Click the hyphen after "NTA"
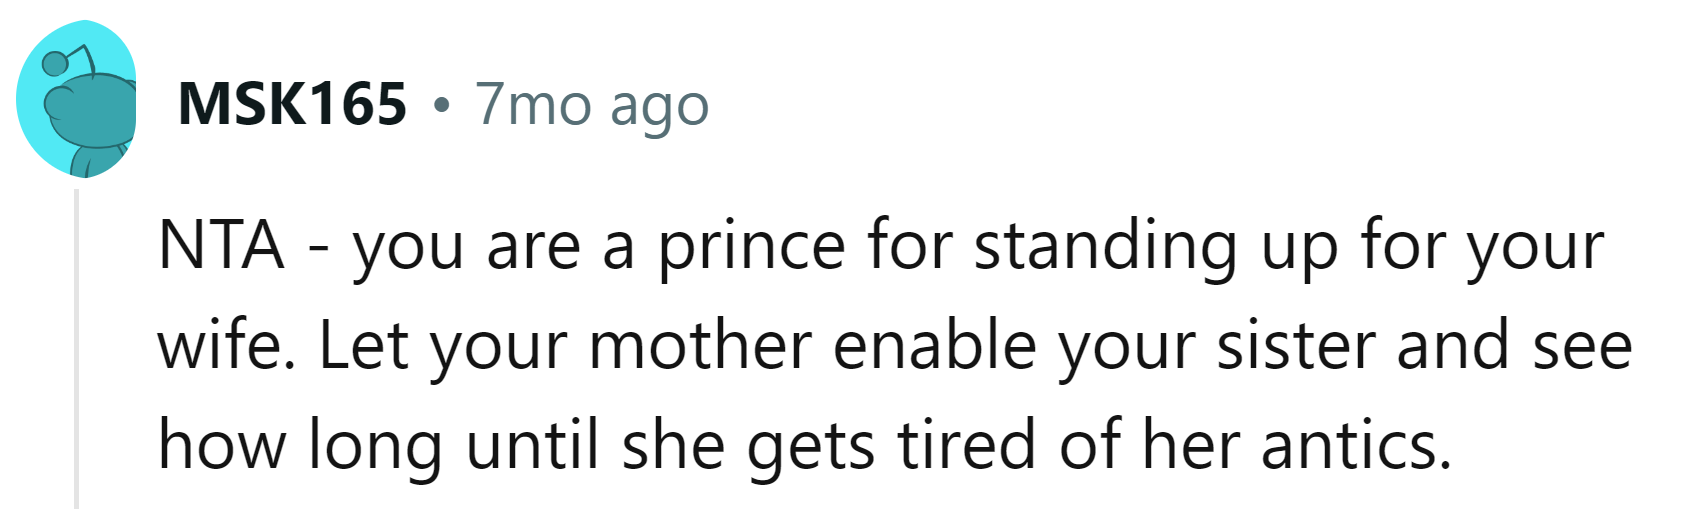 point(318,248)
